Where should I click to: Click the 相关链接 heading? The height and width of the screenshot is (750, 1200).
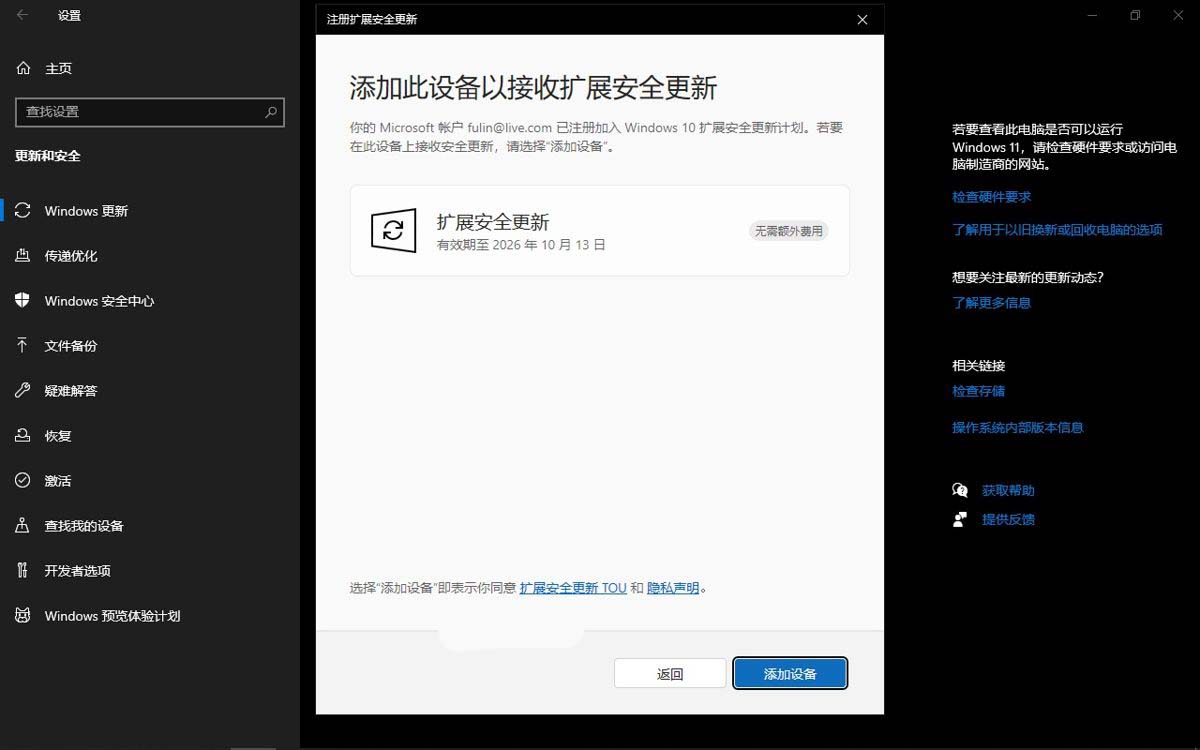point(978,365)
